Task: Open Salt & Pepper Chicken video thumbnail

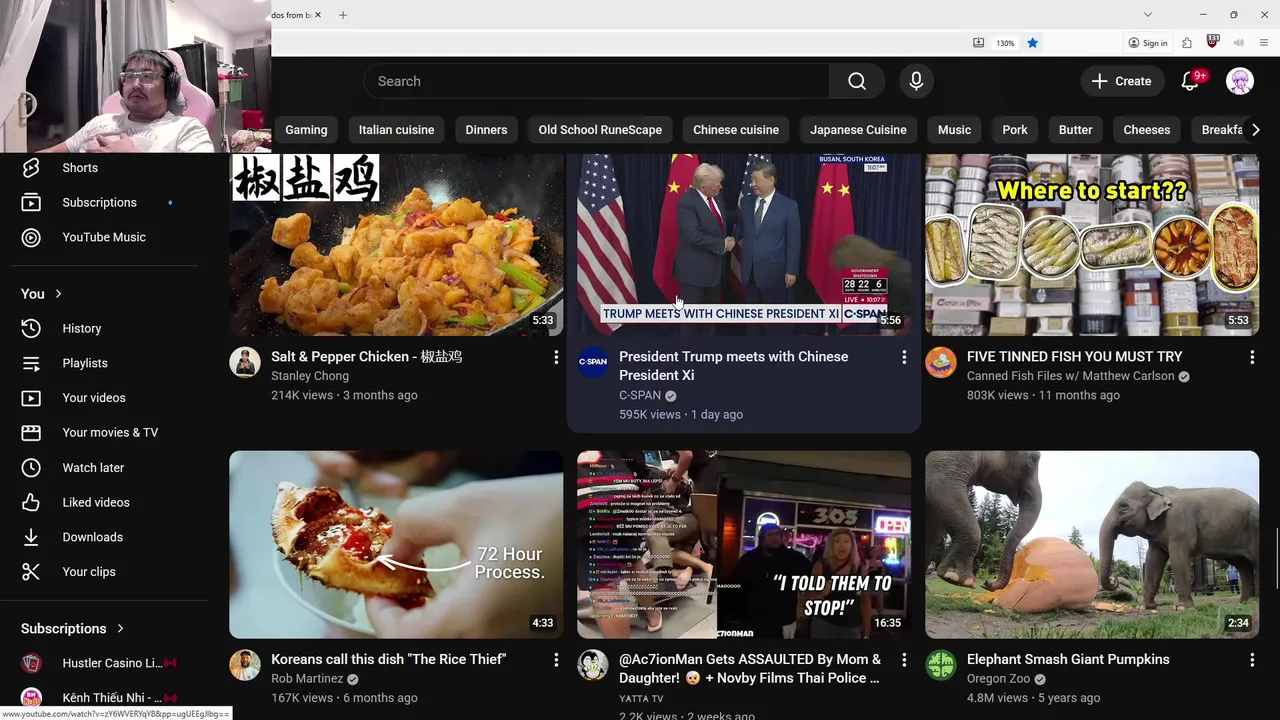Action: (x=396, y=245)
